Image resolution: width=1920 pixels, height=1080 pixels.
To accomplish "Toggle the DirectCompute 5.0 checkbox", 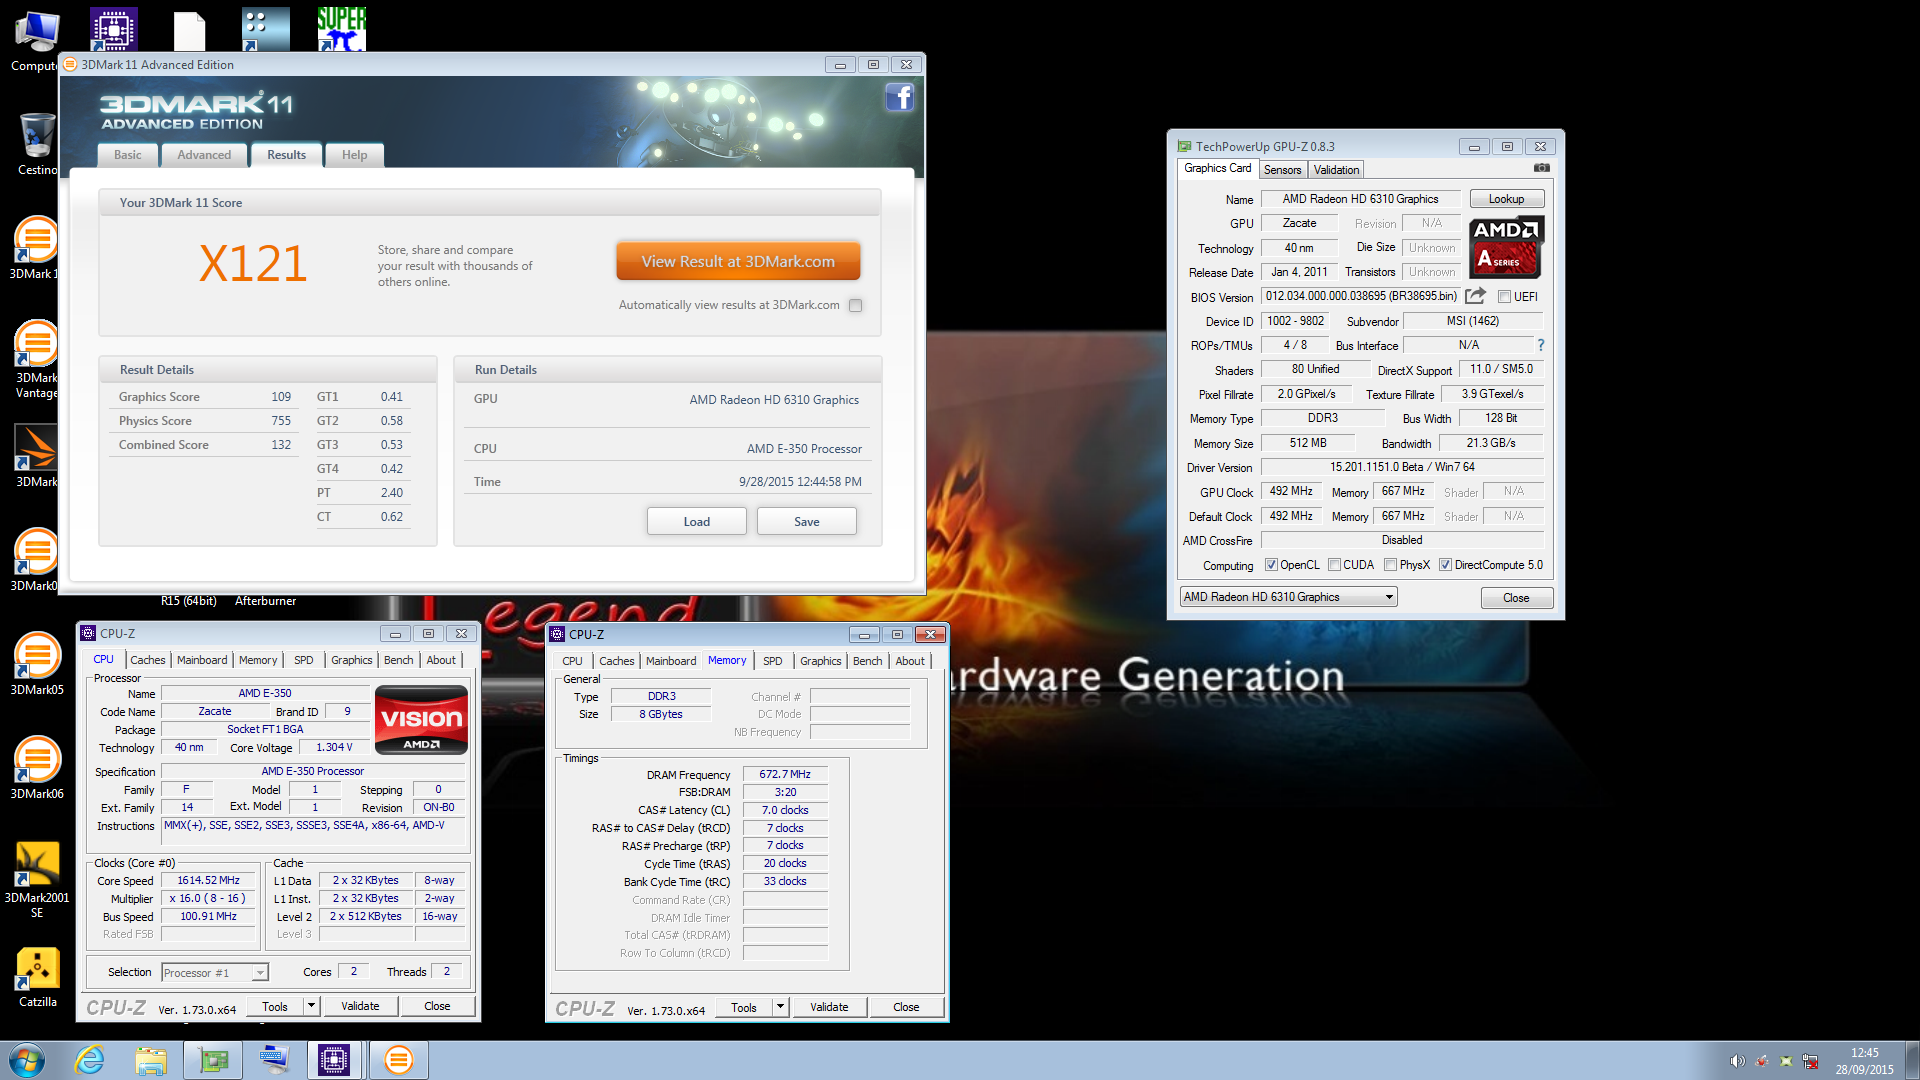I will point(1445,565).
